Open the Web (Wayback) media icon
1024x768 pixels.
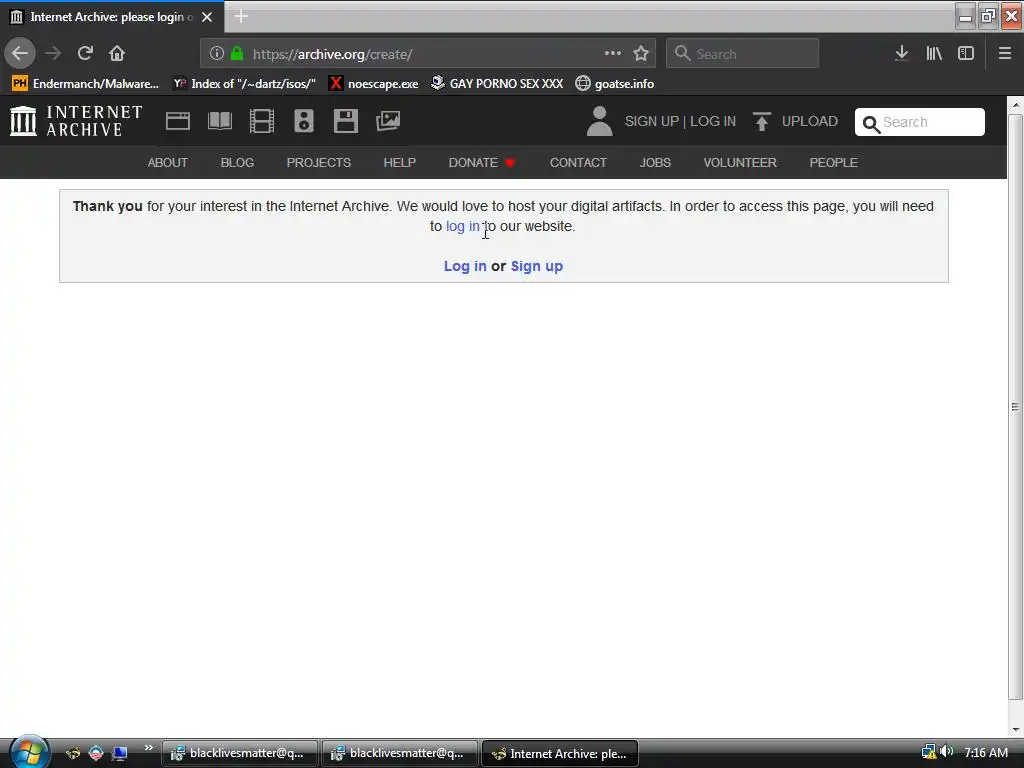[x=178, y=121]
